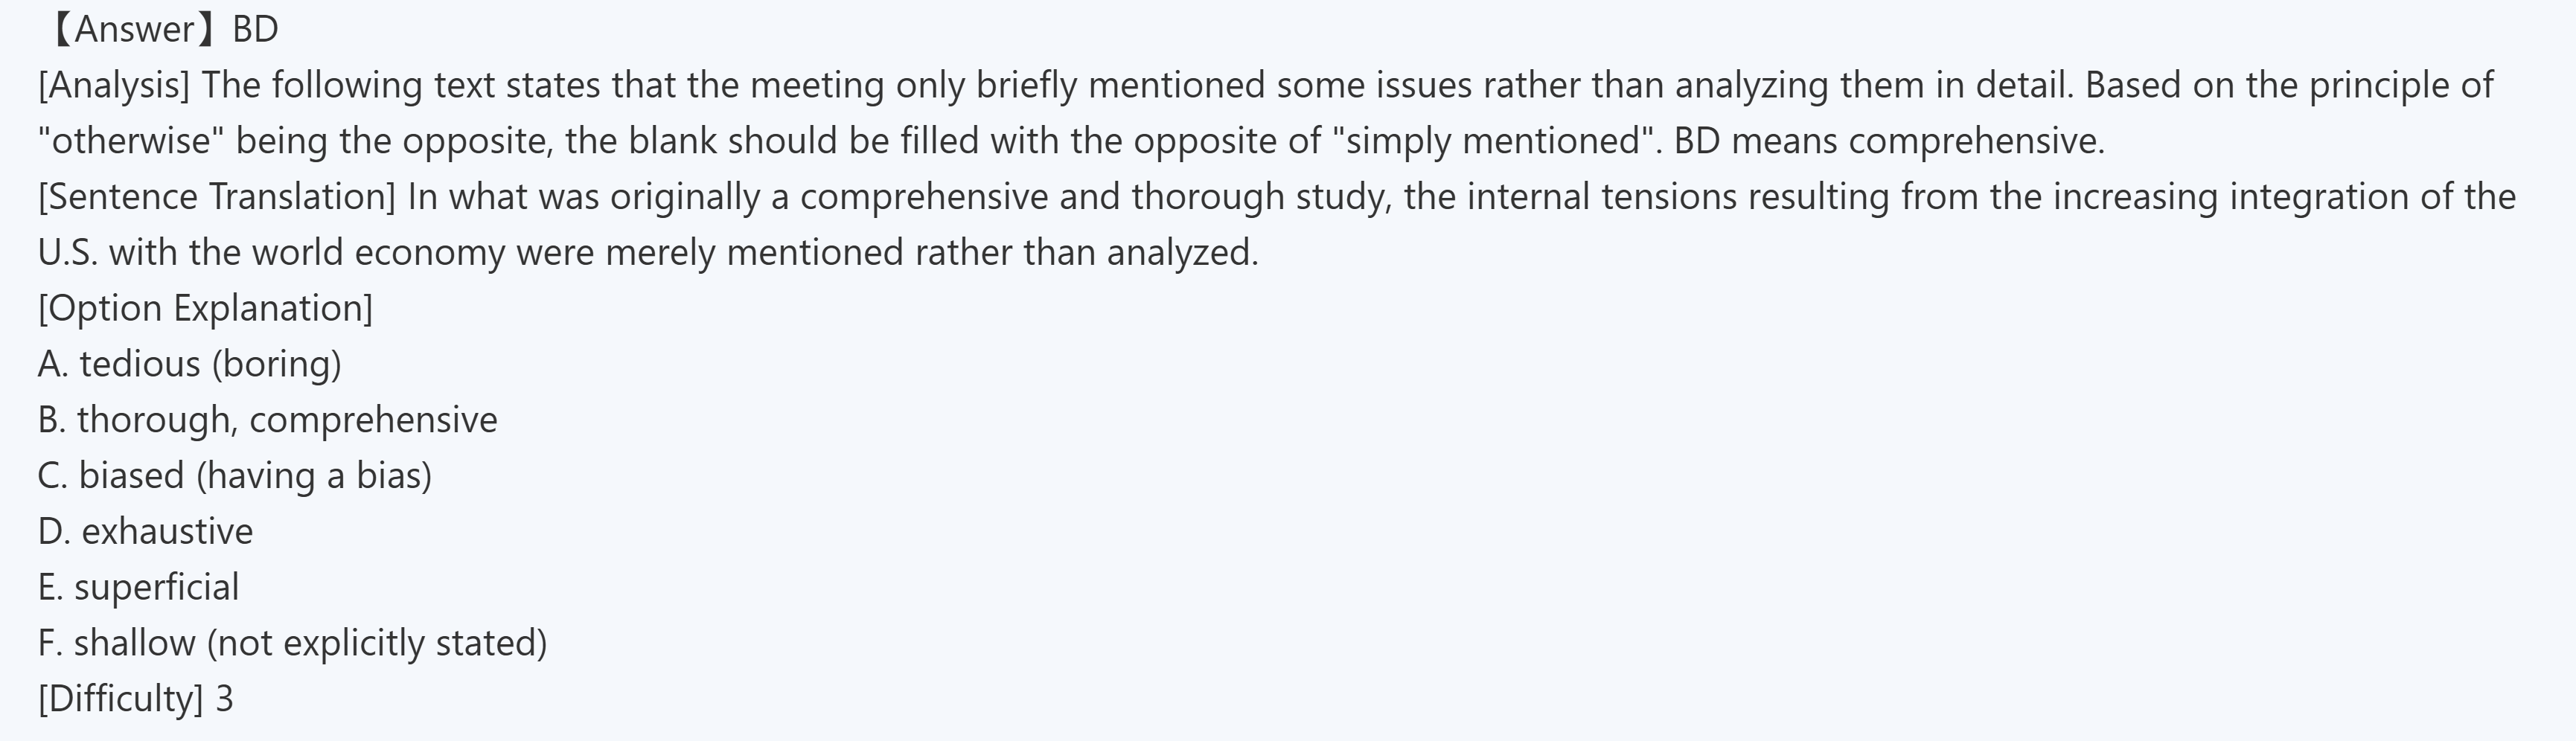
Task: Click "BD means comprehensive" sentence
Action: click(1888, 141)
